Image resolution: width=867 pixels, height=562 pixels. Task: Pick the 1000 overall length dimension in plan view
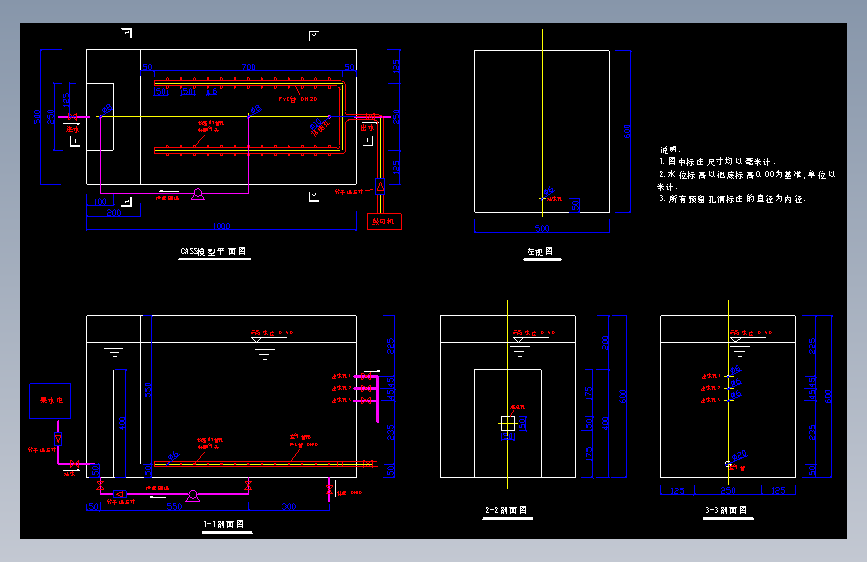(221, 226)
